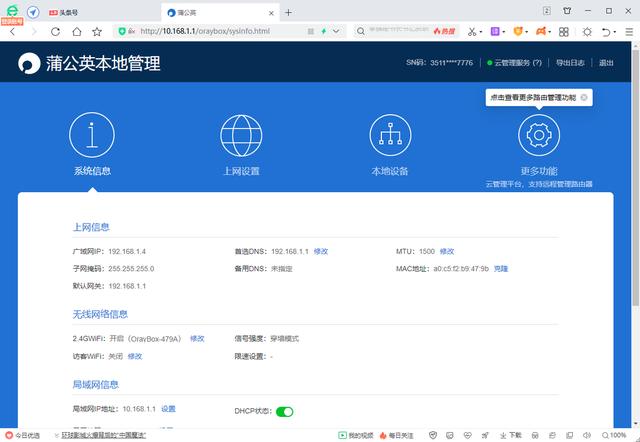
Task: Click 导出日志 in the header
Action: coord(570,62)
